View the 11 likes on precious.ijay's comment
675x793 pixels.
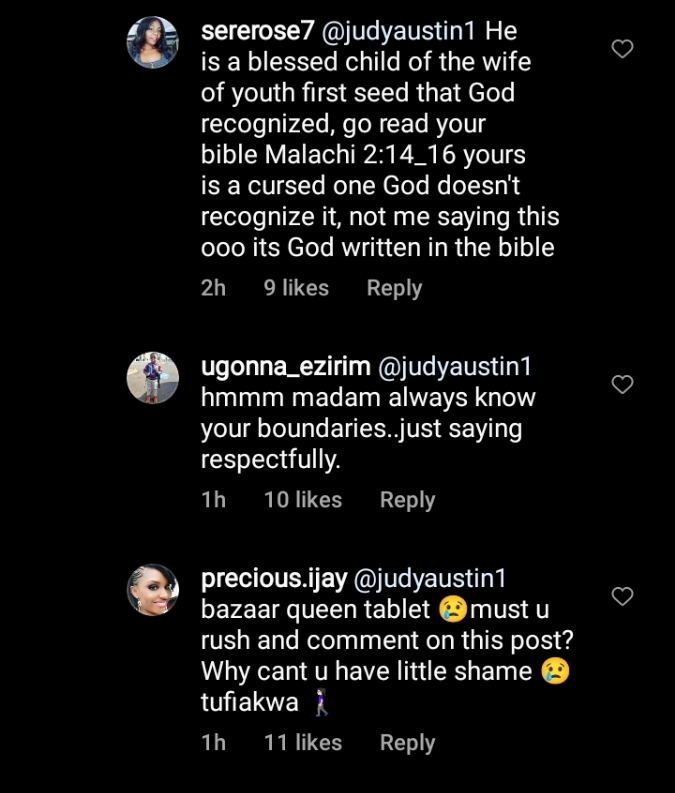pyautogui.click(x=303, y=743)
